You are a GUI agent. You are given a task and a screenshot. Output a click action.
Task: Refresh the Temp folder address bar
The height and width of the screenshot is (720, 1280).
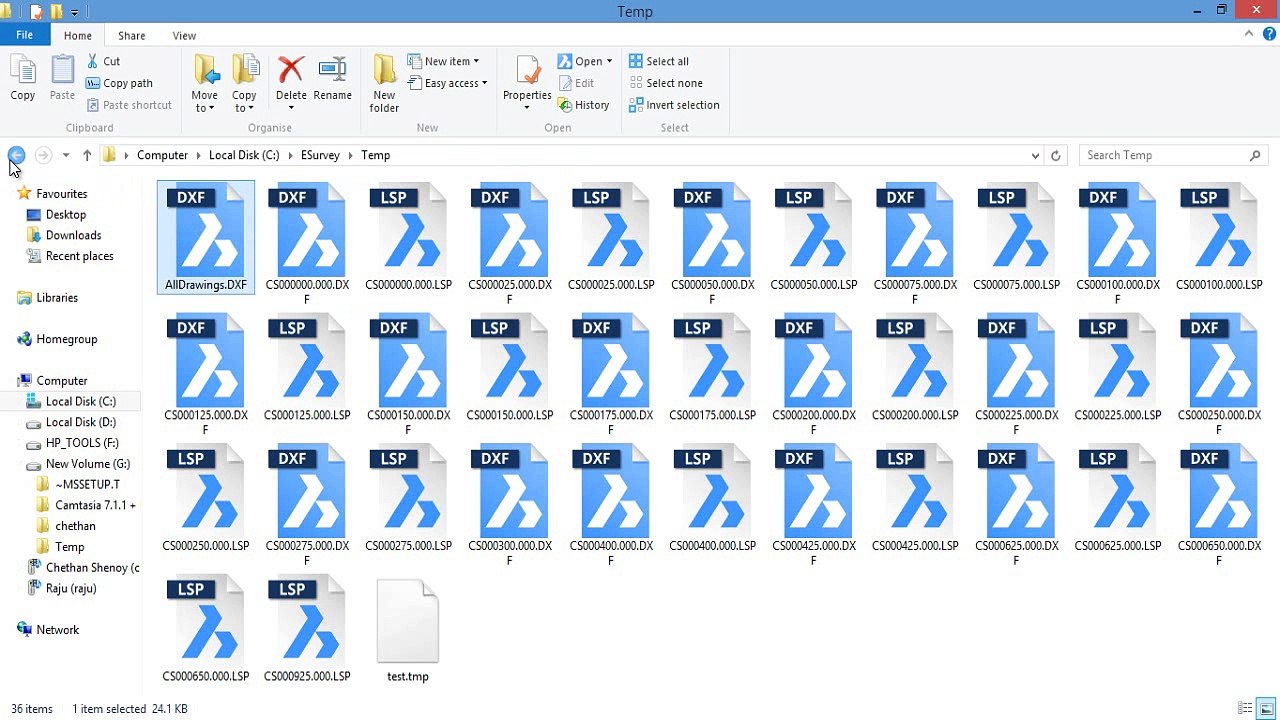[x=1055, y=155]
